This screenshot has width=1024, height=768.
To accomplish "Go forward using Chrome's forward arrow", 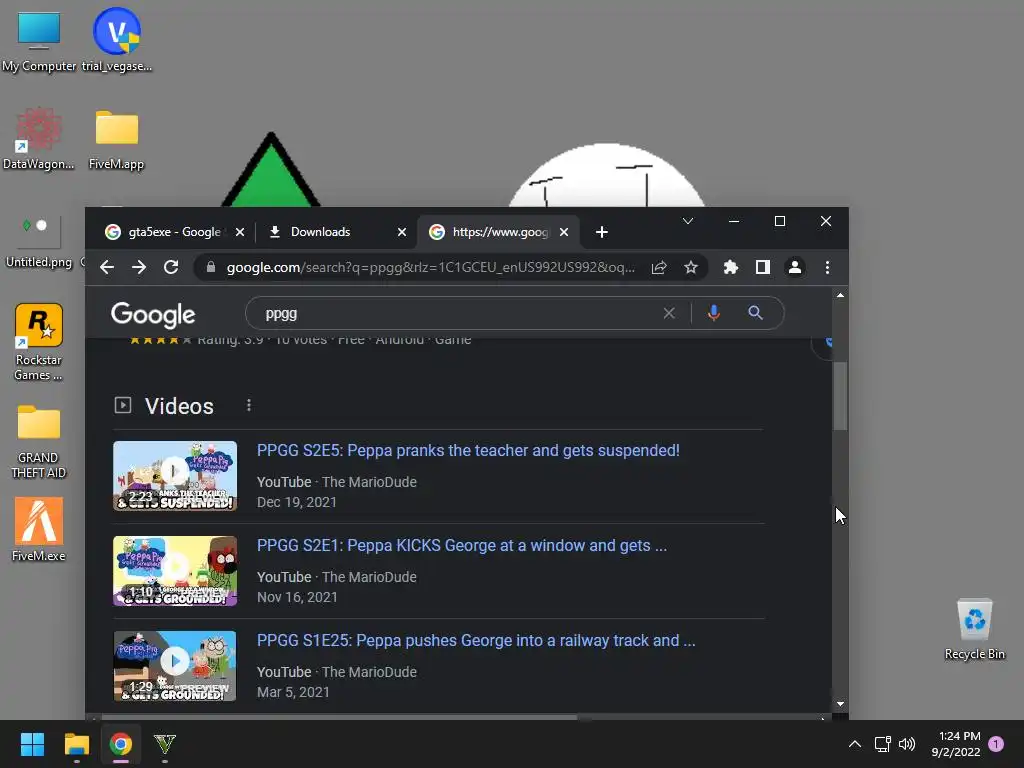I will [x=138, y=267].
